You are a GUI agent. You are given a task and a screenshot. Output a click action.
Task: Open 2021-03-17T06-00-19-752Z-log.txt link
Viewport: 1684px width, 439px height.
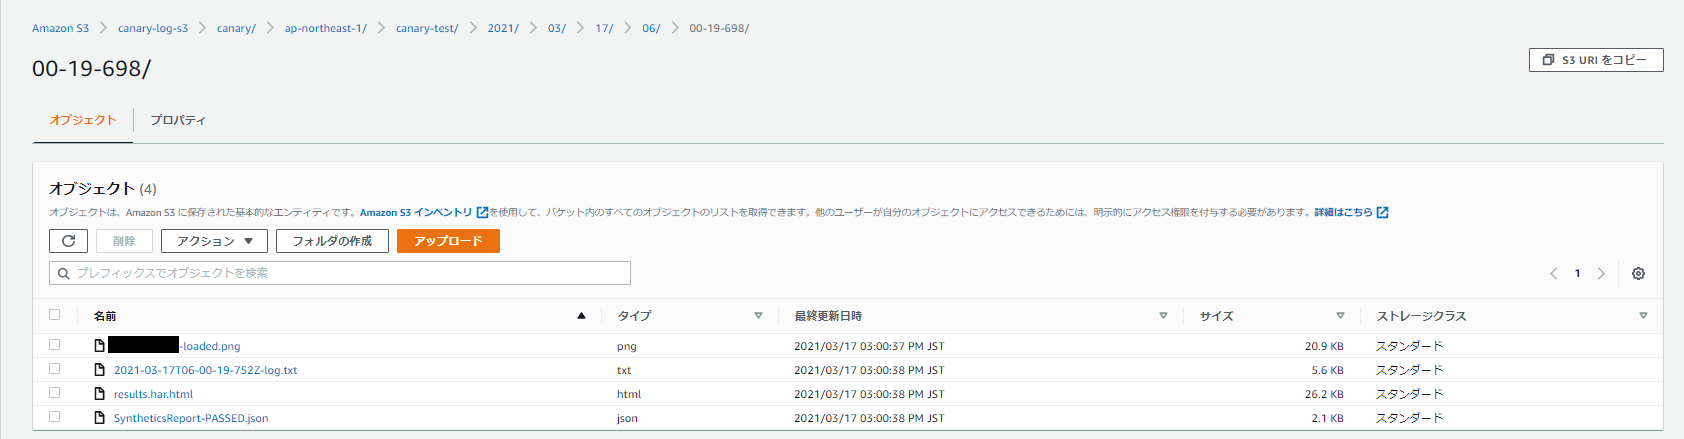tap(205, 370)
